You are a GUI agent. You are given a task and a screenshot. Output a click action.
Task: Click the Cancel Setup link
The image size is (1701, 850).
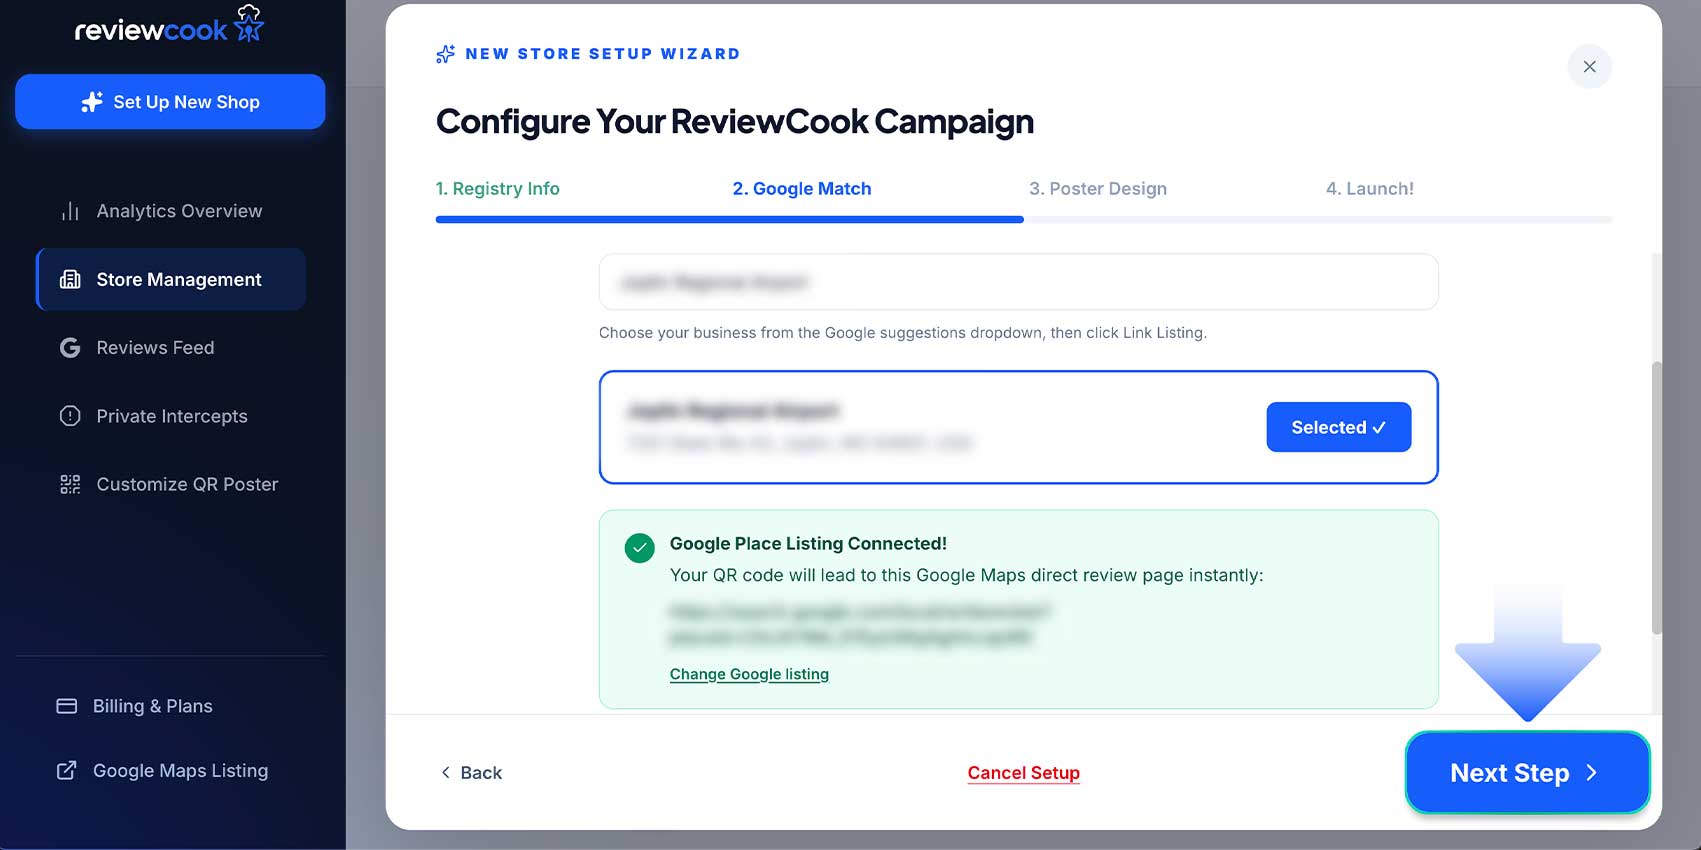1023,772
